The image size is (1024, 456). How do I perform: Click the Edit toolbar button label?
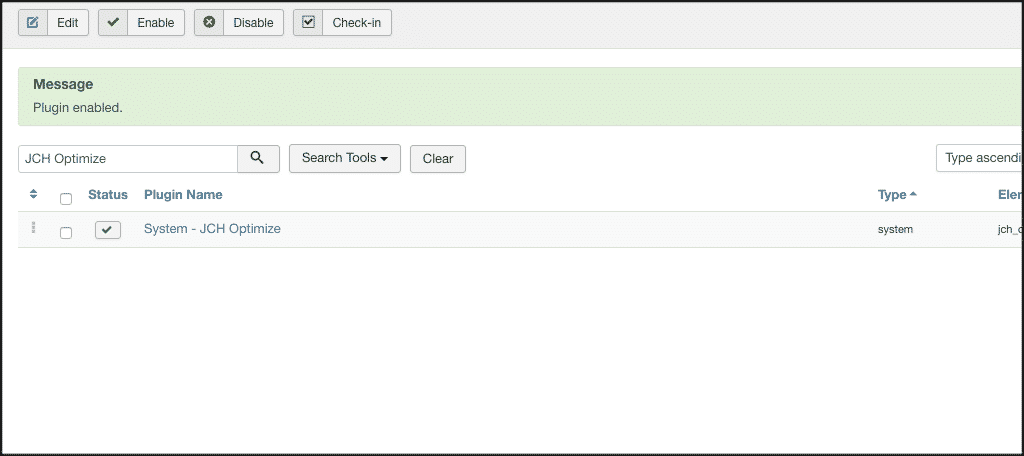pyautogui.click(x=67, y=23)
